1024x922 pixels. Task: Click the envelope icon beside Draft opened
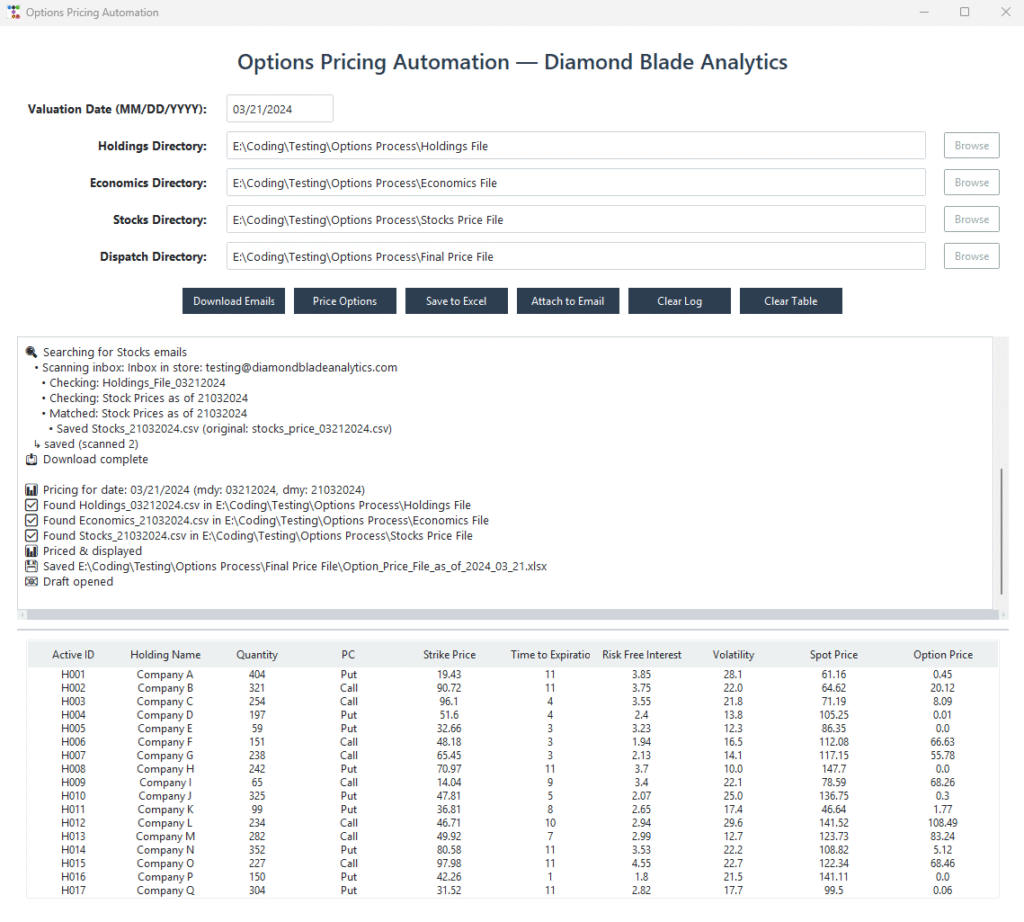(31, 581)
